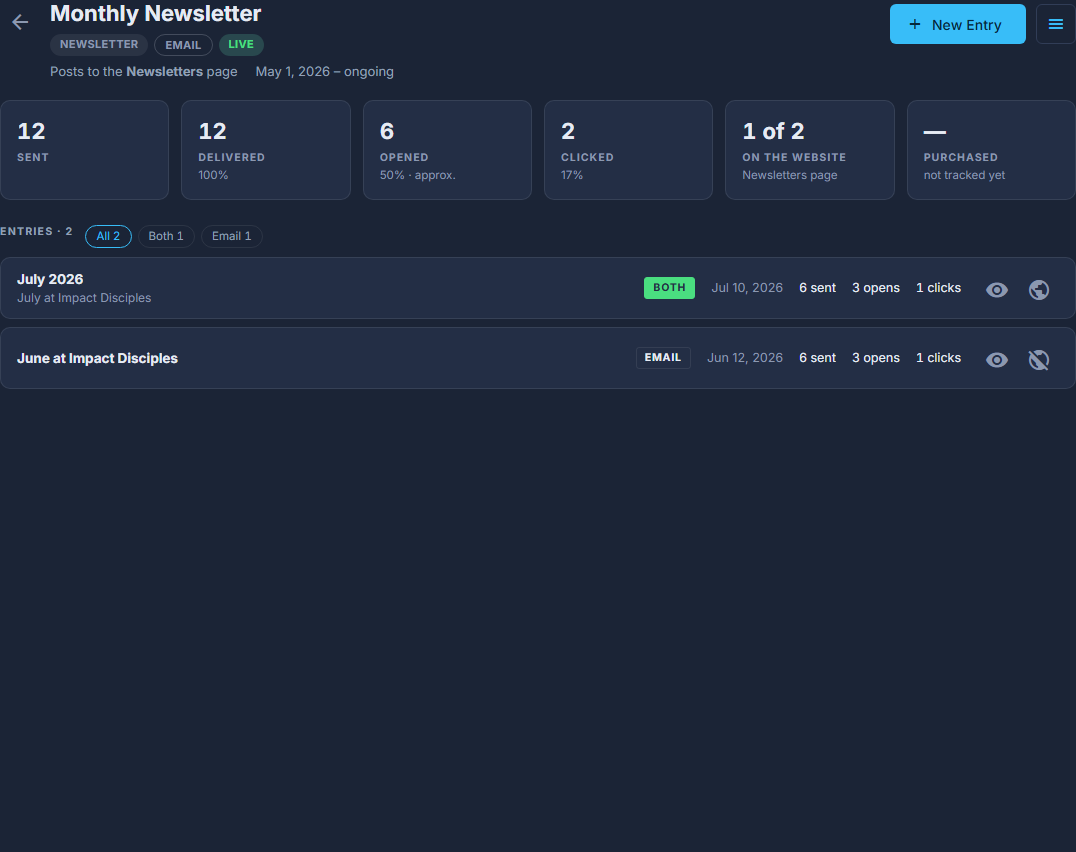
Task: Click the Jun 12, 2026 date
Action: [x=745, y=358]
